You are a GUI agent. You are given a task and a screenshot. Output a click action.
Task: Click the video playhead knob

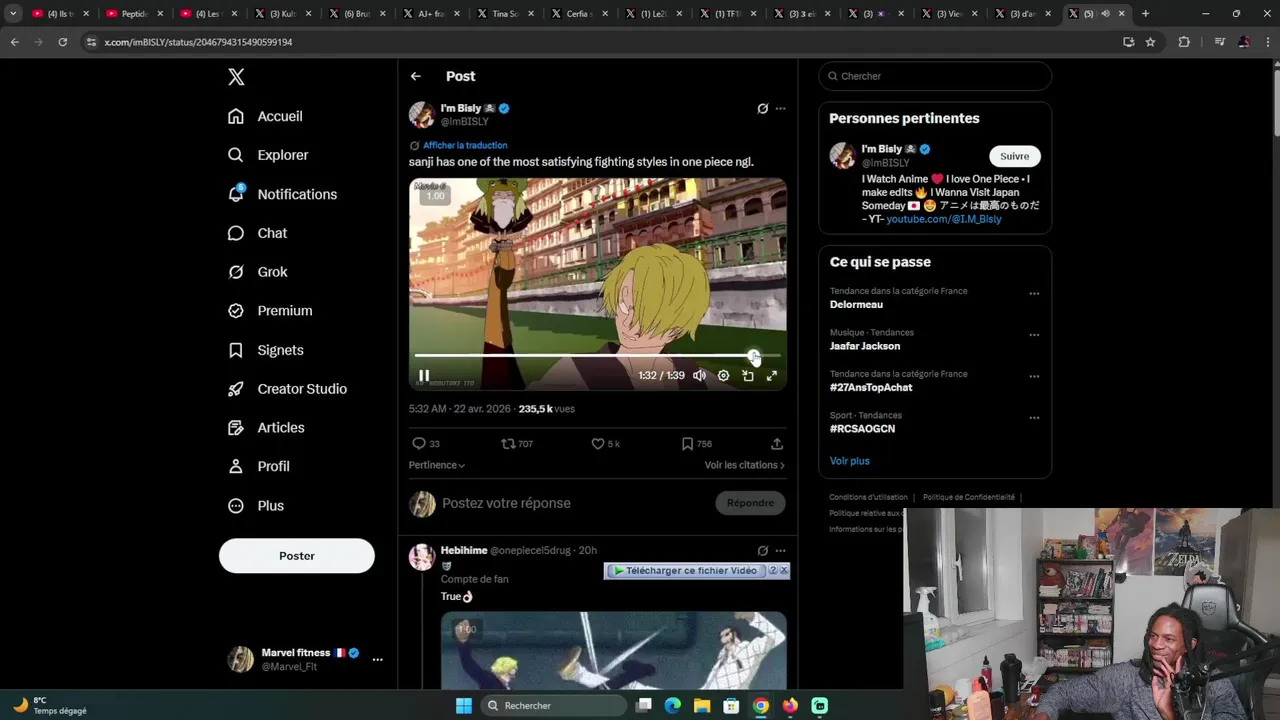tap(753, 355)
